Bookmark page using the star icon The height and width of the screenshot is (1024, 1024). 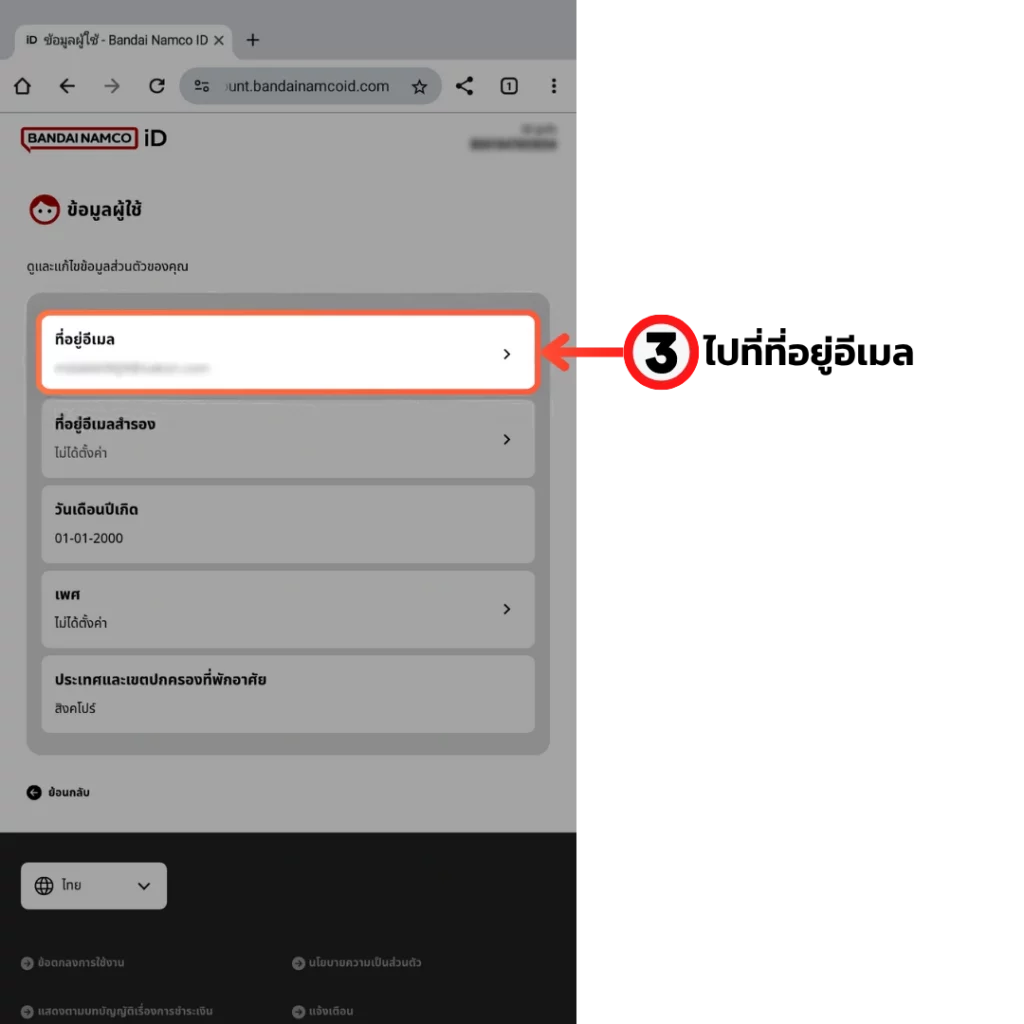(419, 87)
